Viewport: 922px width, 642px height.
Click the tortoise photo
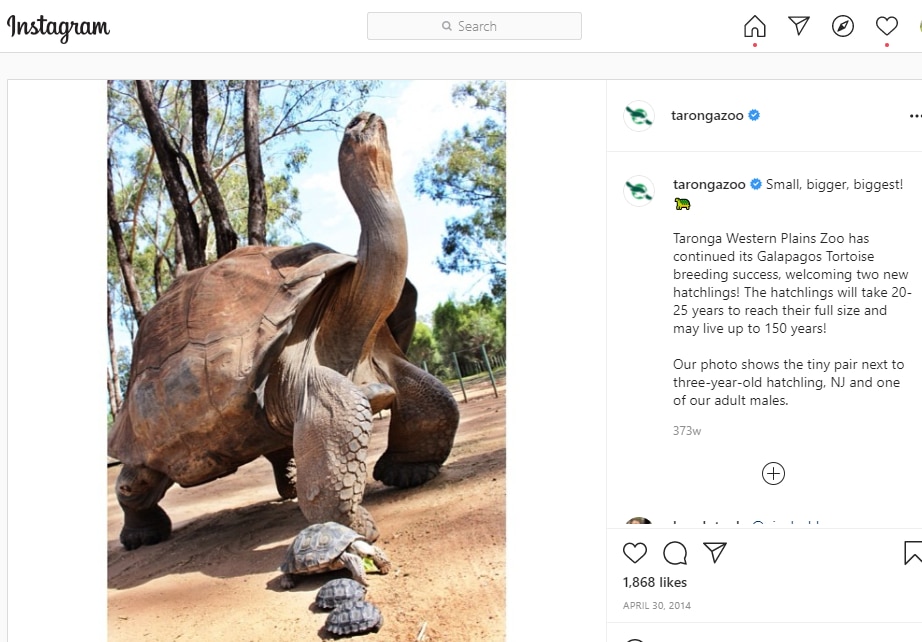pyautogui.click(x=306, y=360)
